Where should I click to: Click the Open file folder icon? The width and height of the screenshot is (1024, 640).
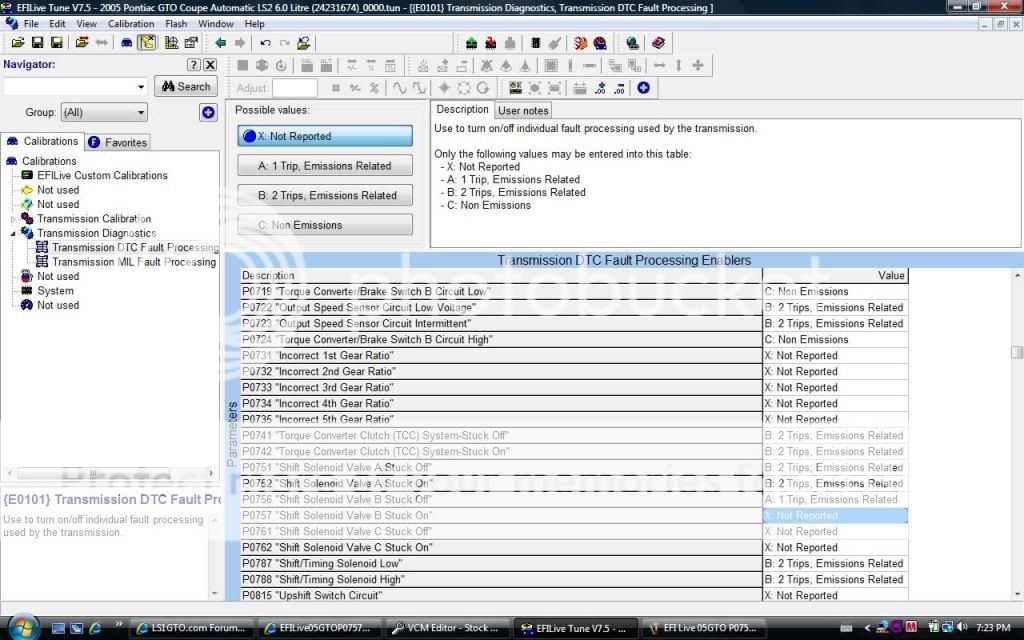pyautogui.click(x=17, y=43)
